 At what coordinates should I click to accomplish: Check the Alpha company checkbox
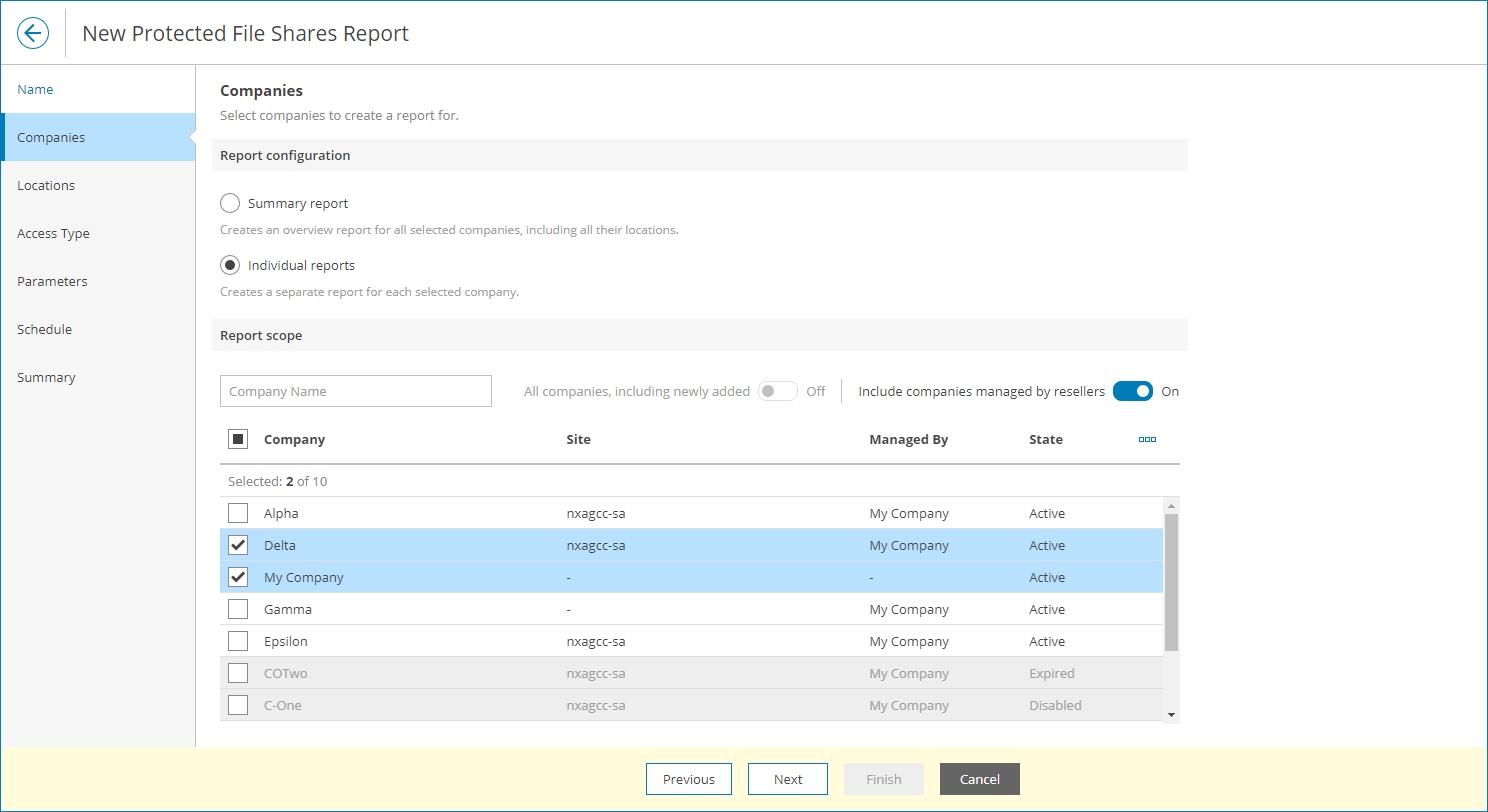coord(238,513)
